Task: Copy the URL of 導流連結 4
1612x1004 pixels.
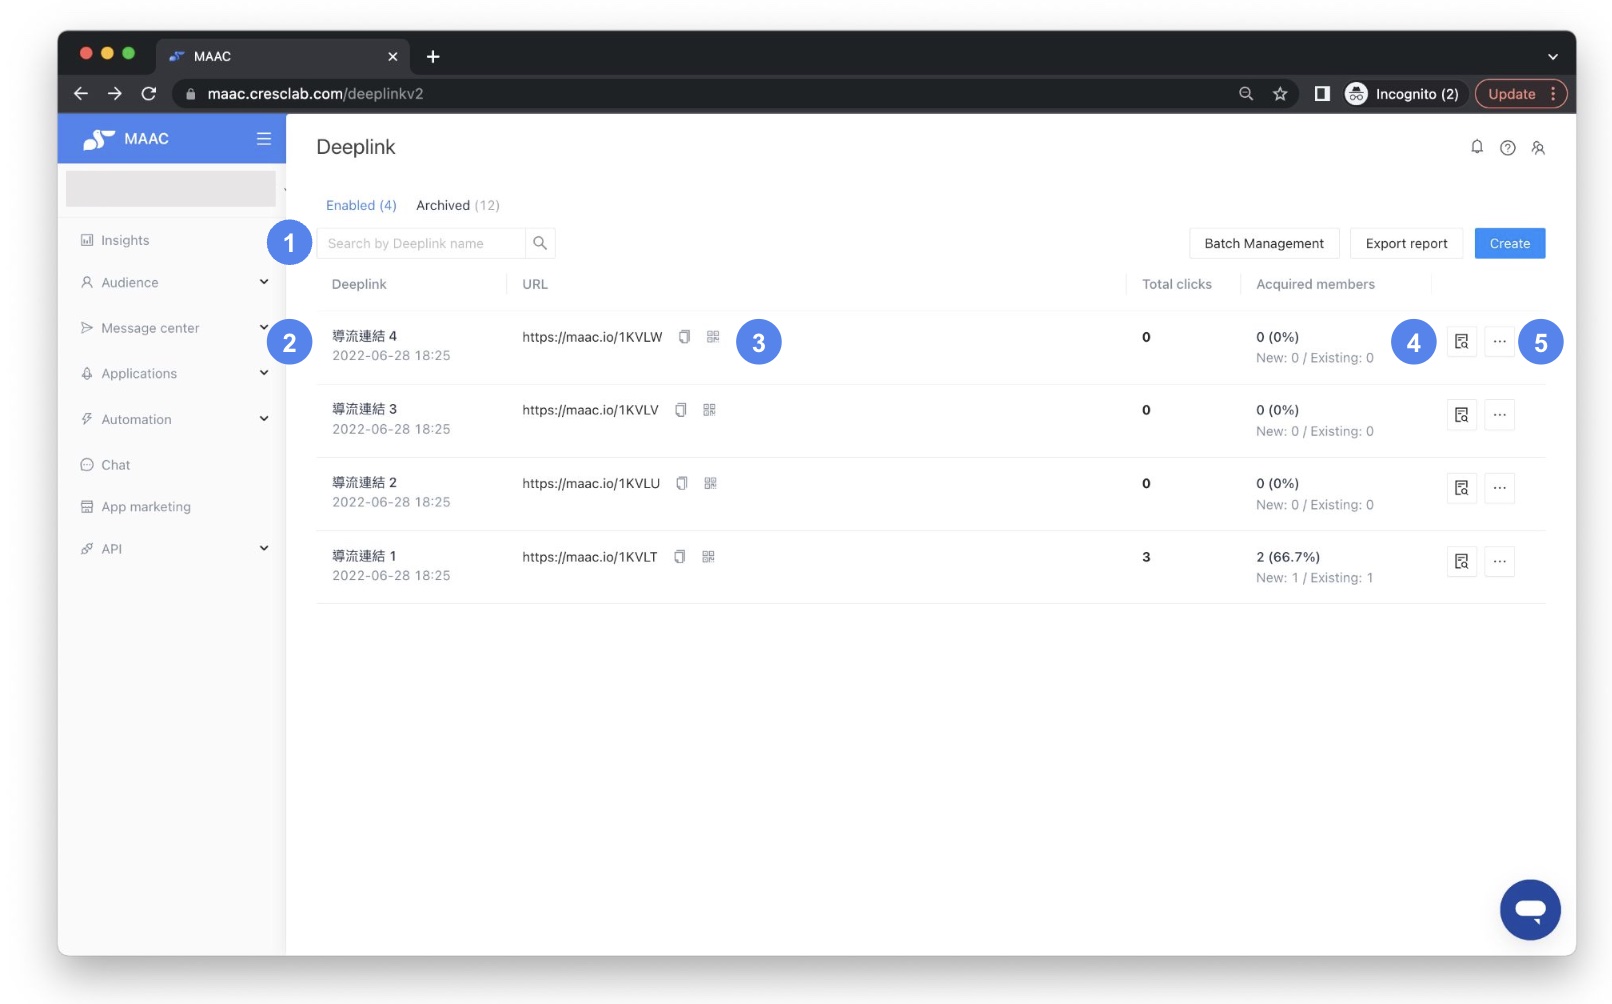Action: tap(684, 337)
